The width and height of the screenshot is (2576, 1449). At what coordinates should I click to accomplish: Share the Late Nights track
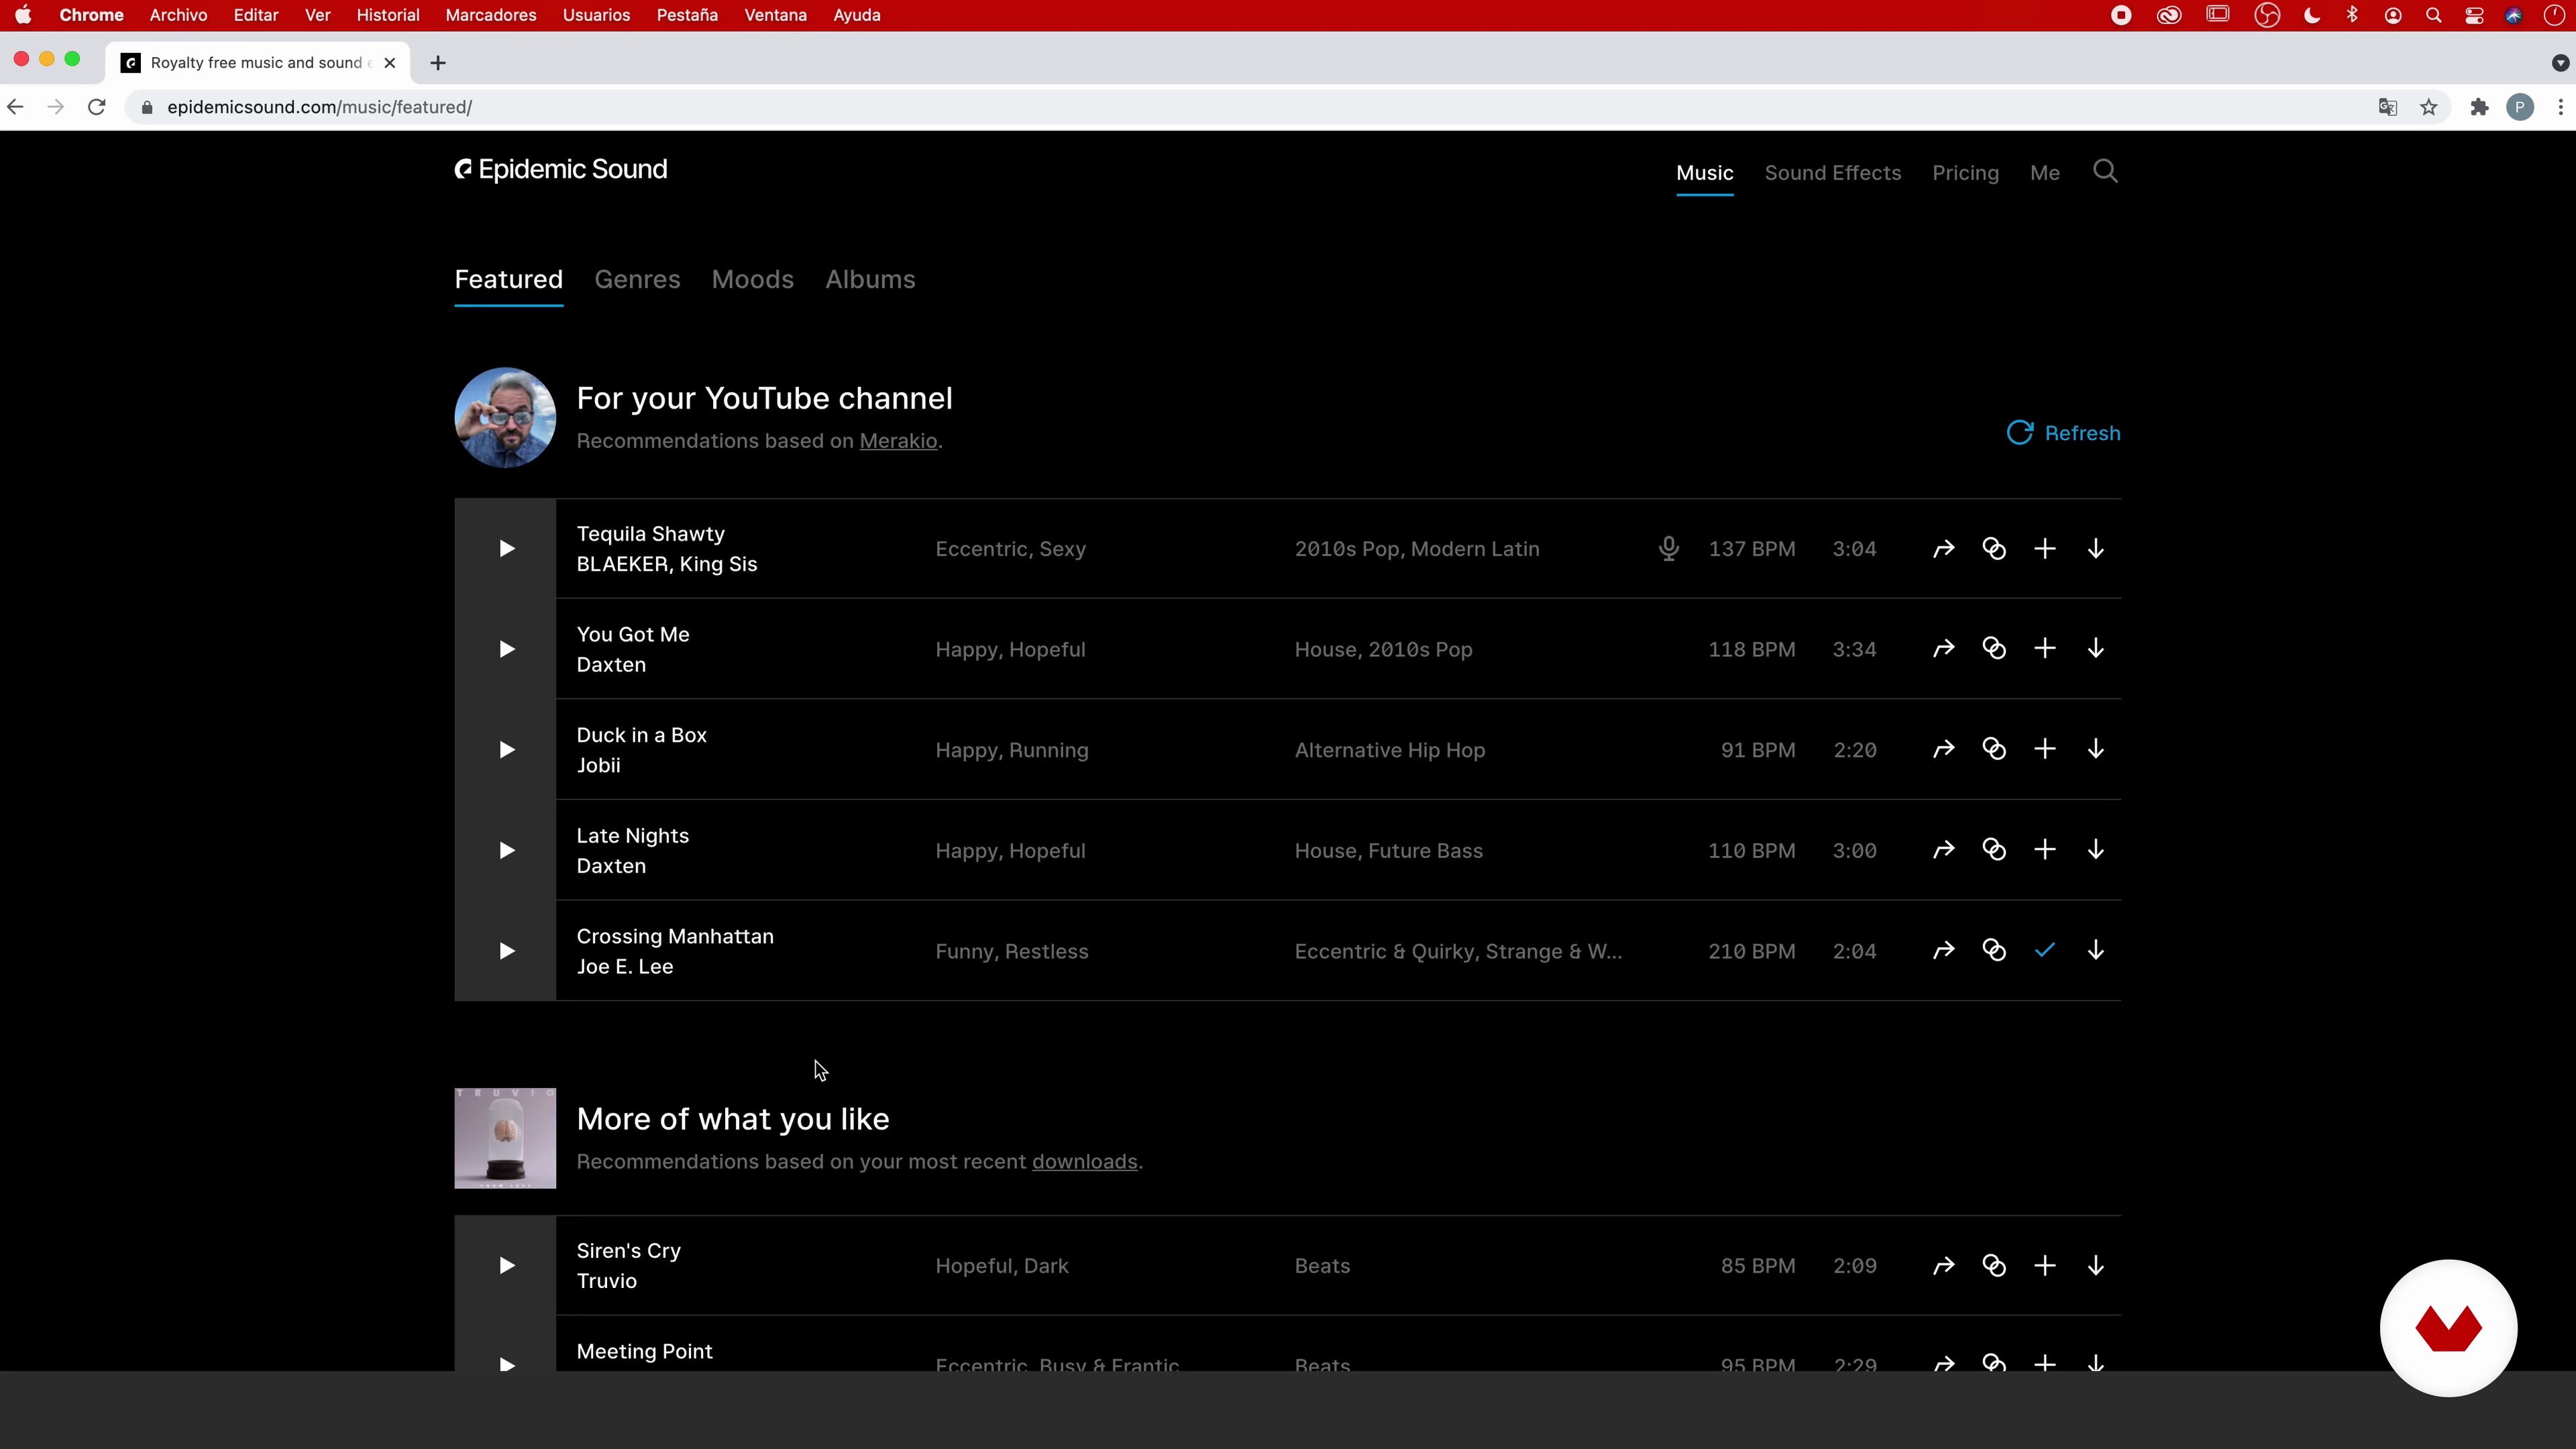(1943, 850)
